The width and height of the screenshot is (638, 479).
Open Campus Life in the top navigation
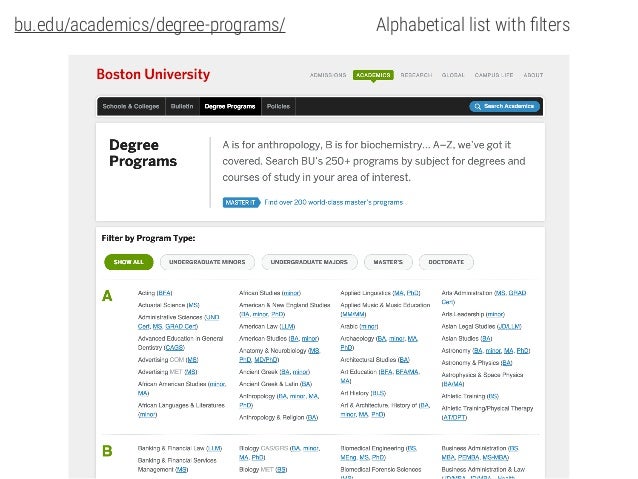coord(494,75)
